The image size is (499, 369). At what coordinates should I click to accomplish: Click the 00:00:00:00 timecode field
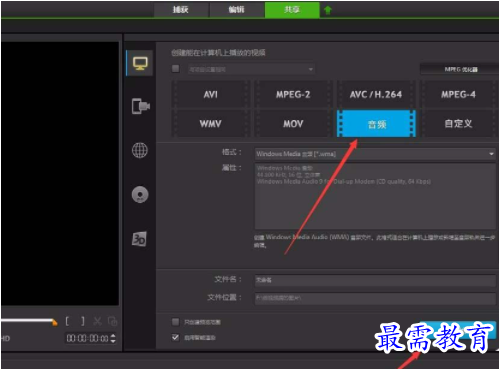point(88,339)
